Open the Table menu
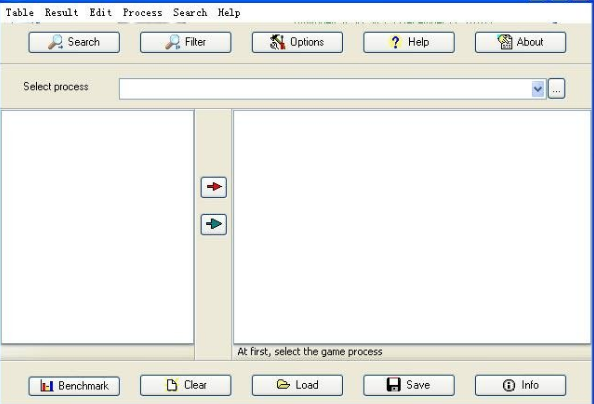Viewport: 594px width, 404px height. pos(20,13)
